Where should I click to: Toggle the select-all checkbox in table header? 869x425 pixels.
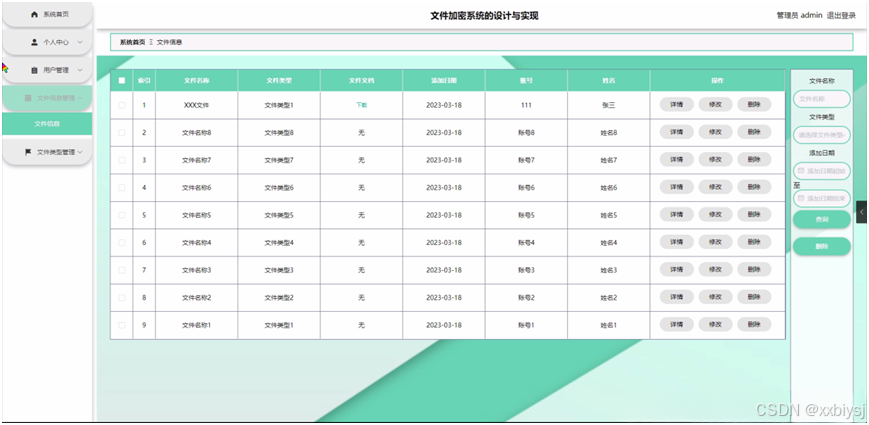point(122,80)
